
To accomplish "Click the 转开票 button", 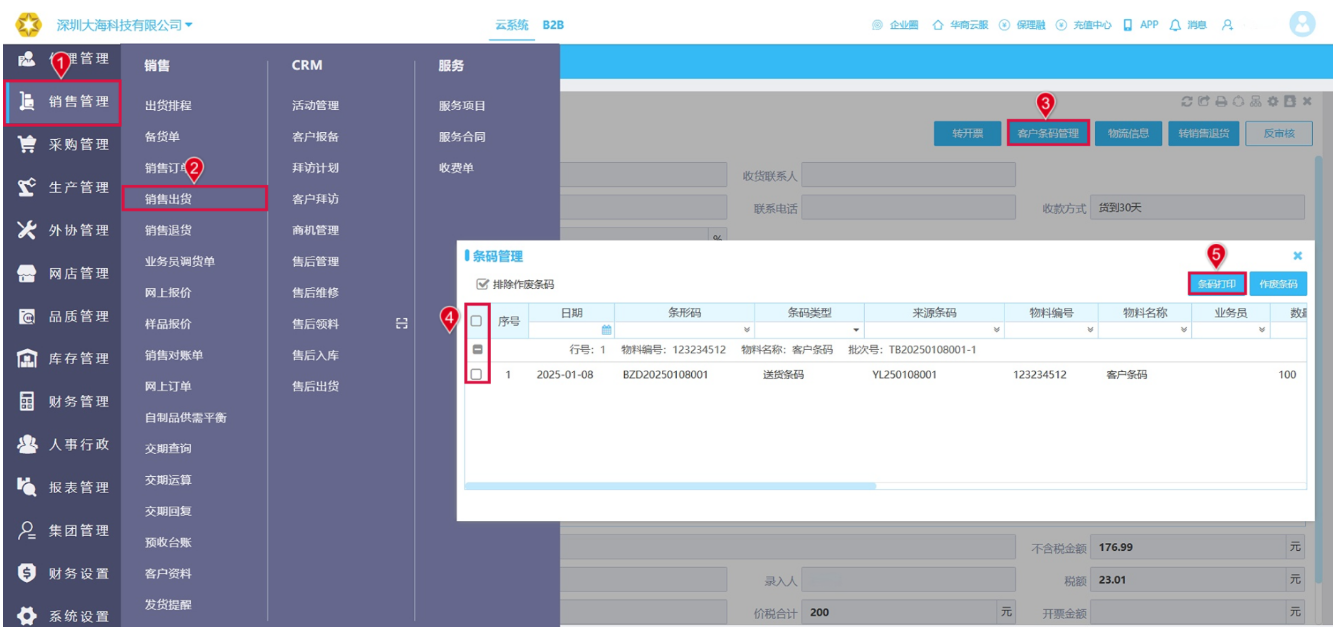I will tap(967, 133).
